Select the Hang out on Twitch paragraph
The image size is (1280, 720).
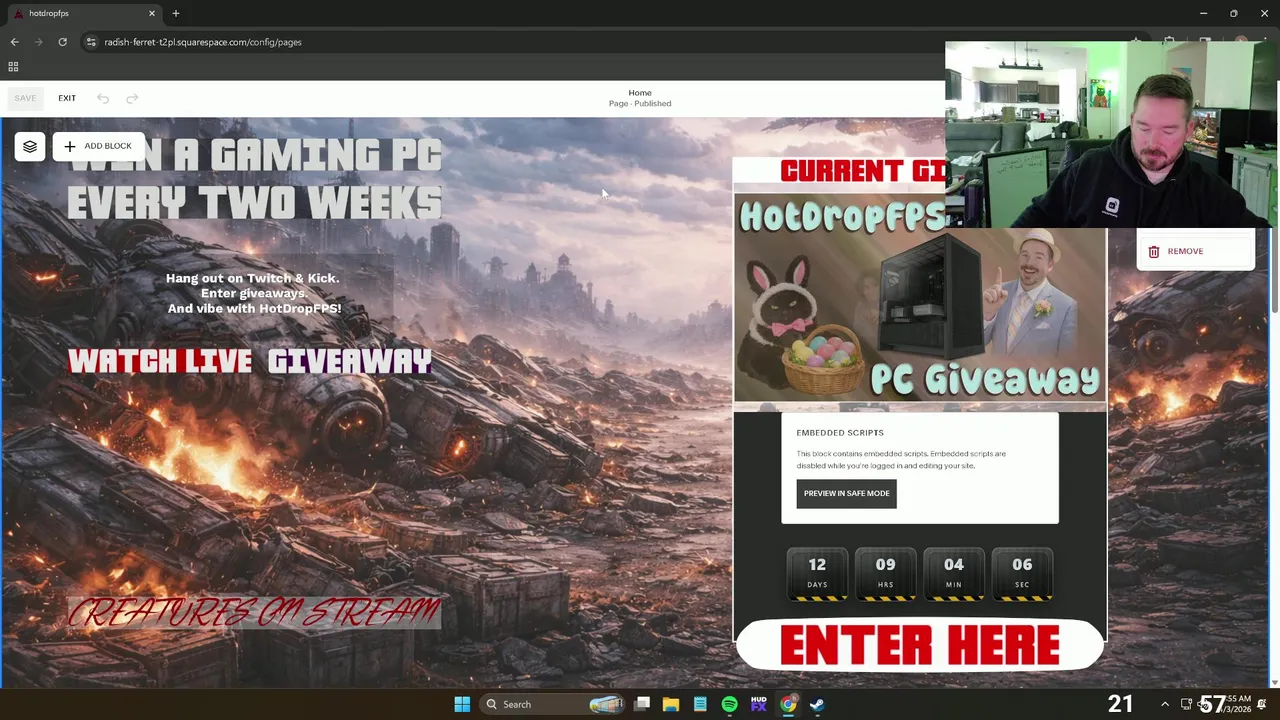tap(254, 293)
